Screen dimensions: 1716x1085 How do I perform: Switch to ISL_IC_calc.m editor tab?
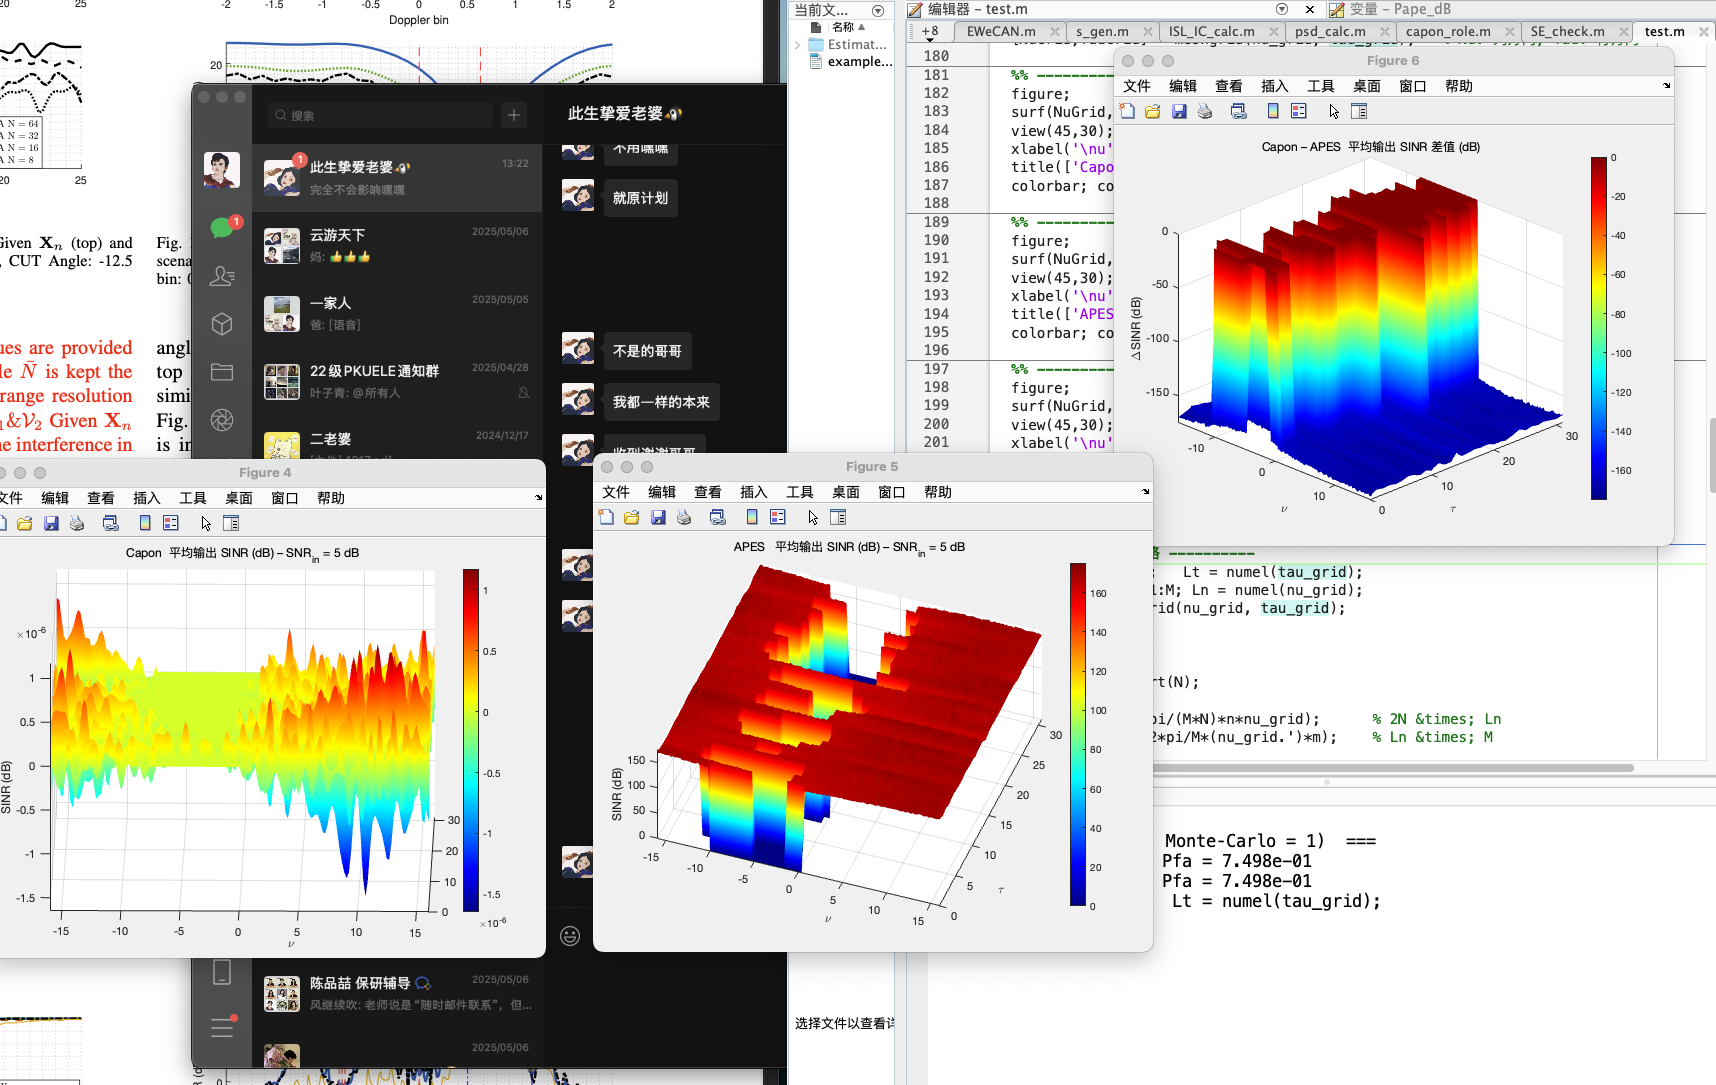pyautogui.click(x=1211, y=32)
